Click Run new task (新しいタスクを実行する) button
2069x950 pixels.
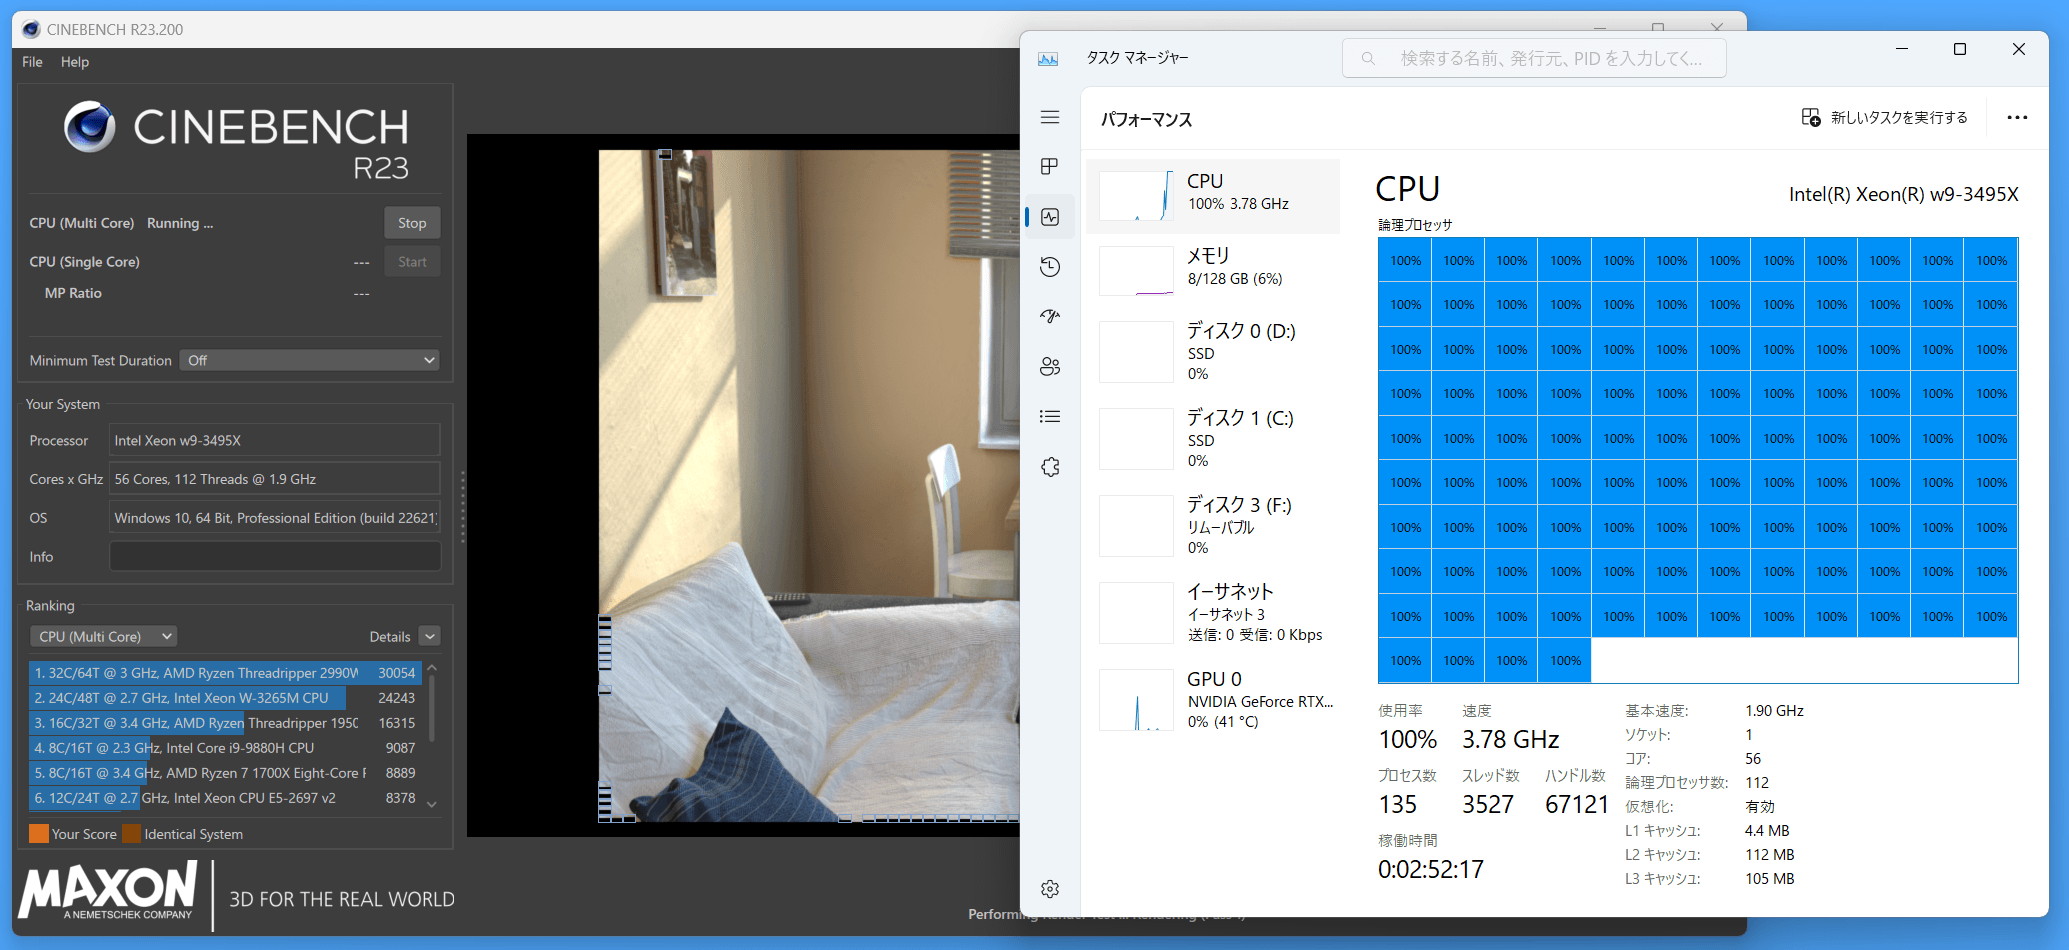tap(1884, 118)
